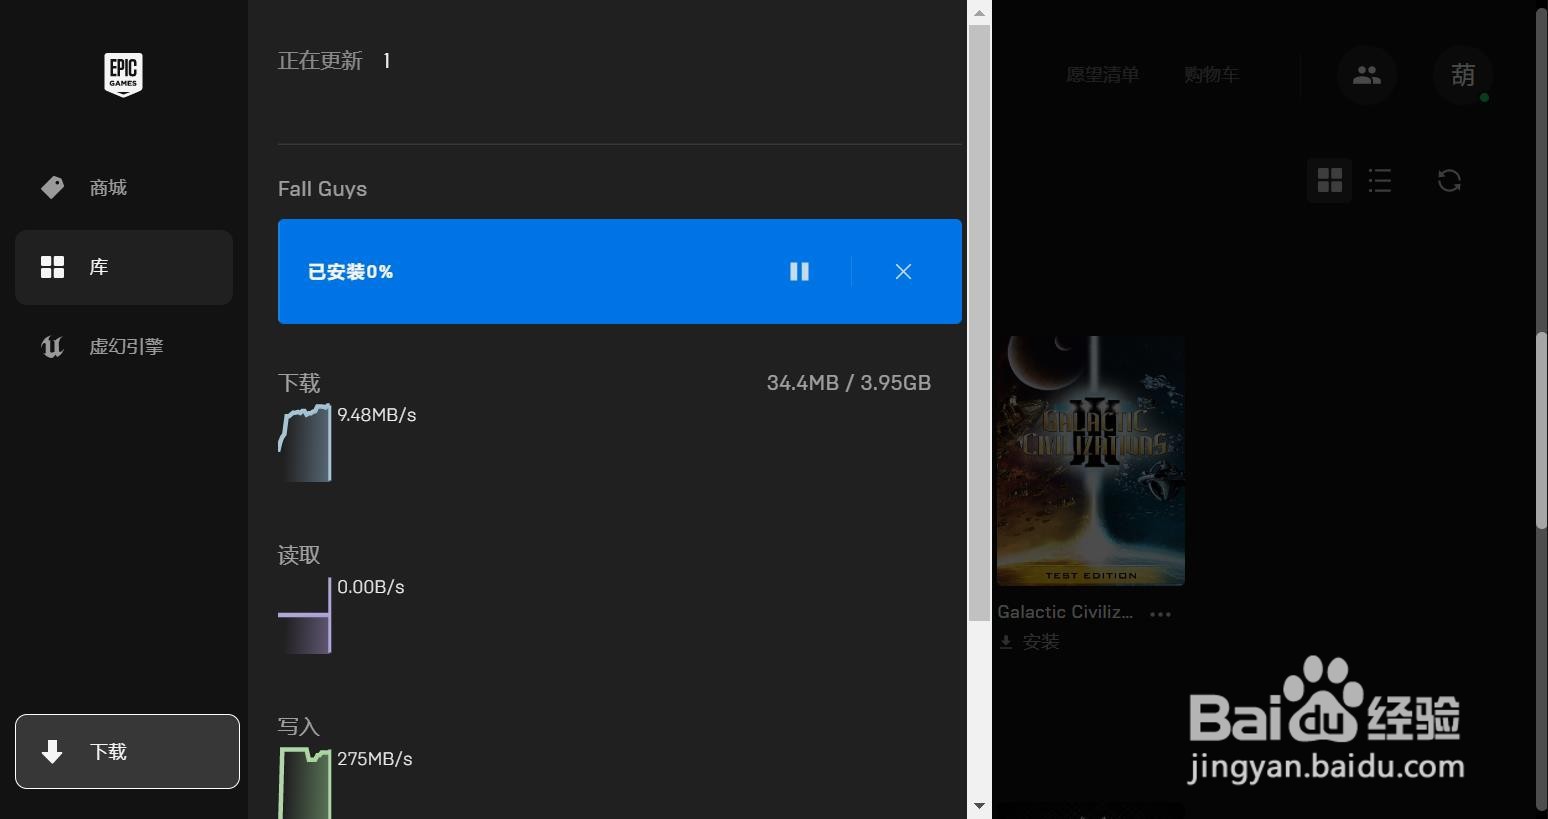Click the 9.48MB/s download speed value

coord(377,415)
